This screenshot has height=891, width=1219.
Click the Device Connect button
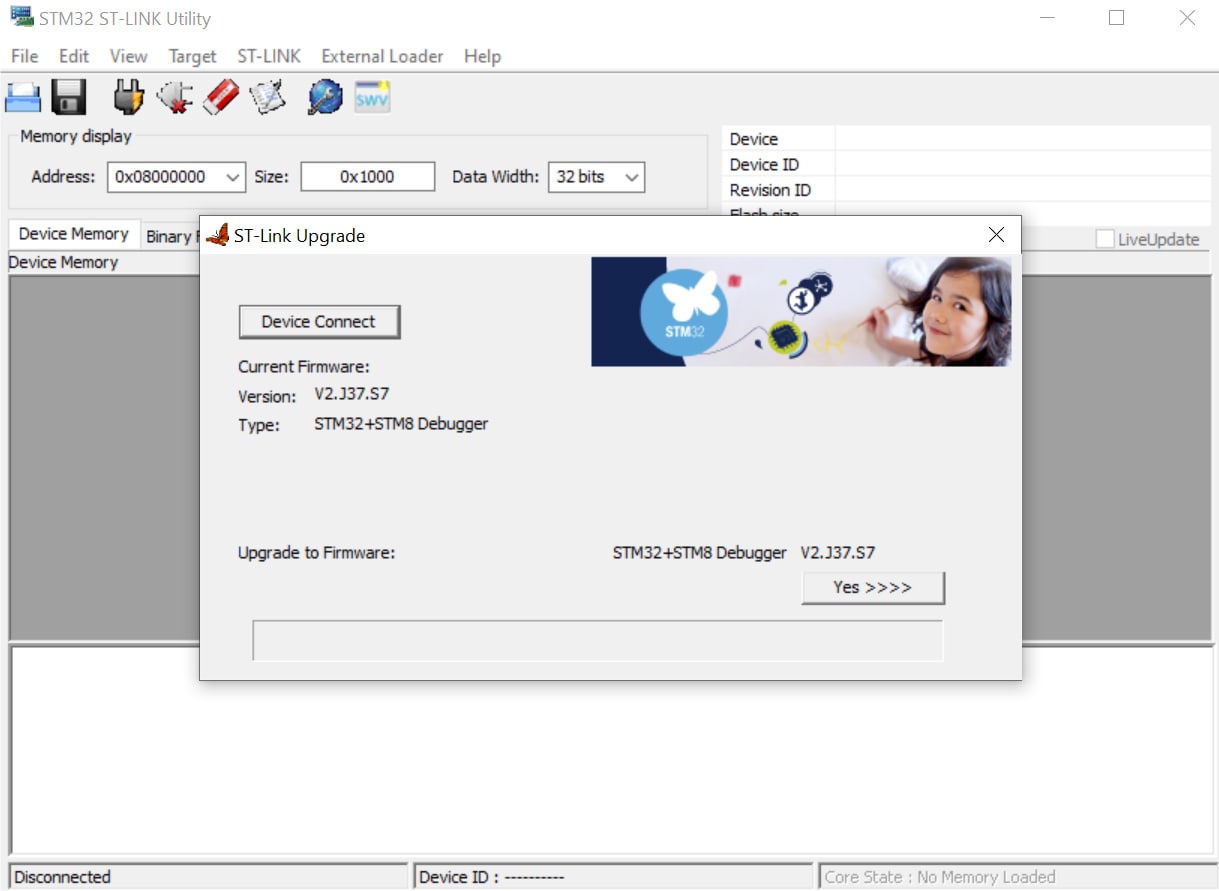319,322
